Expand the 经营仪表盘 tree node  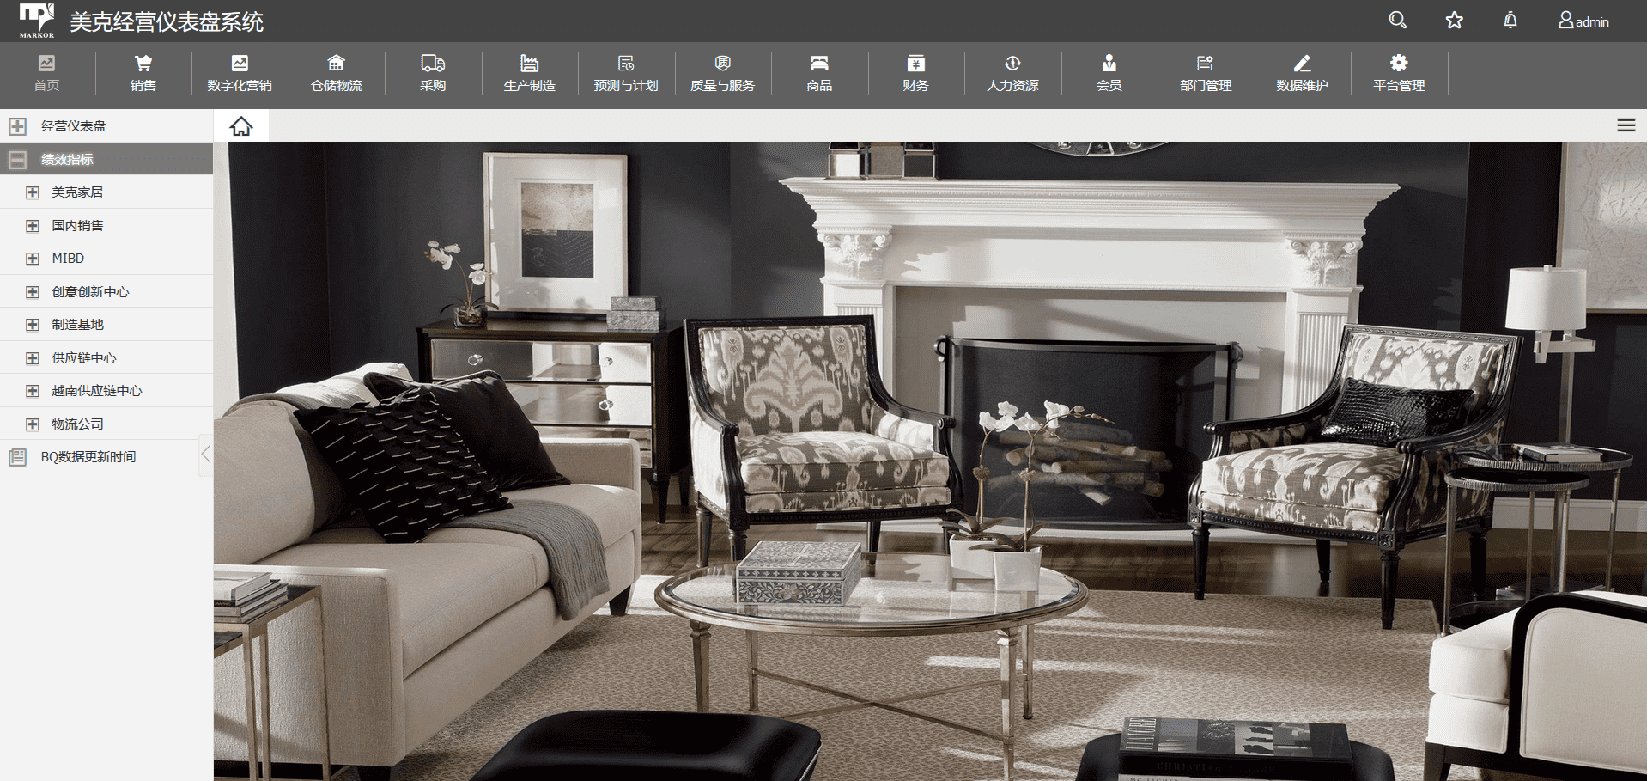(18, 126)
